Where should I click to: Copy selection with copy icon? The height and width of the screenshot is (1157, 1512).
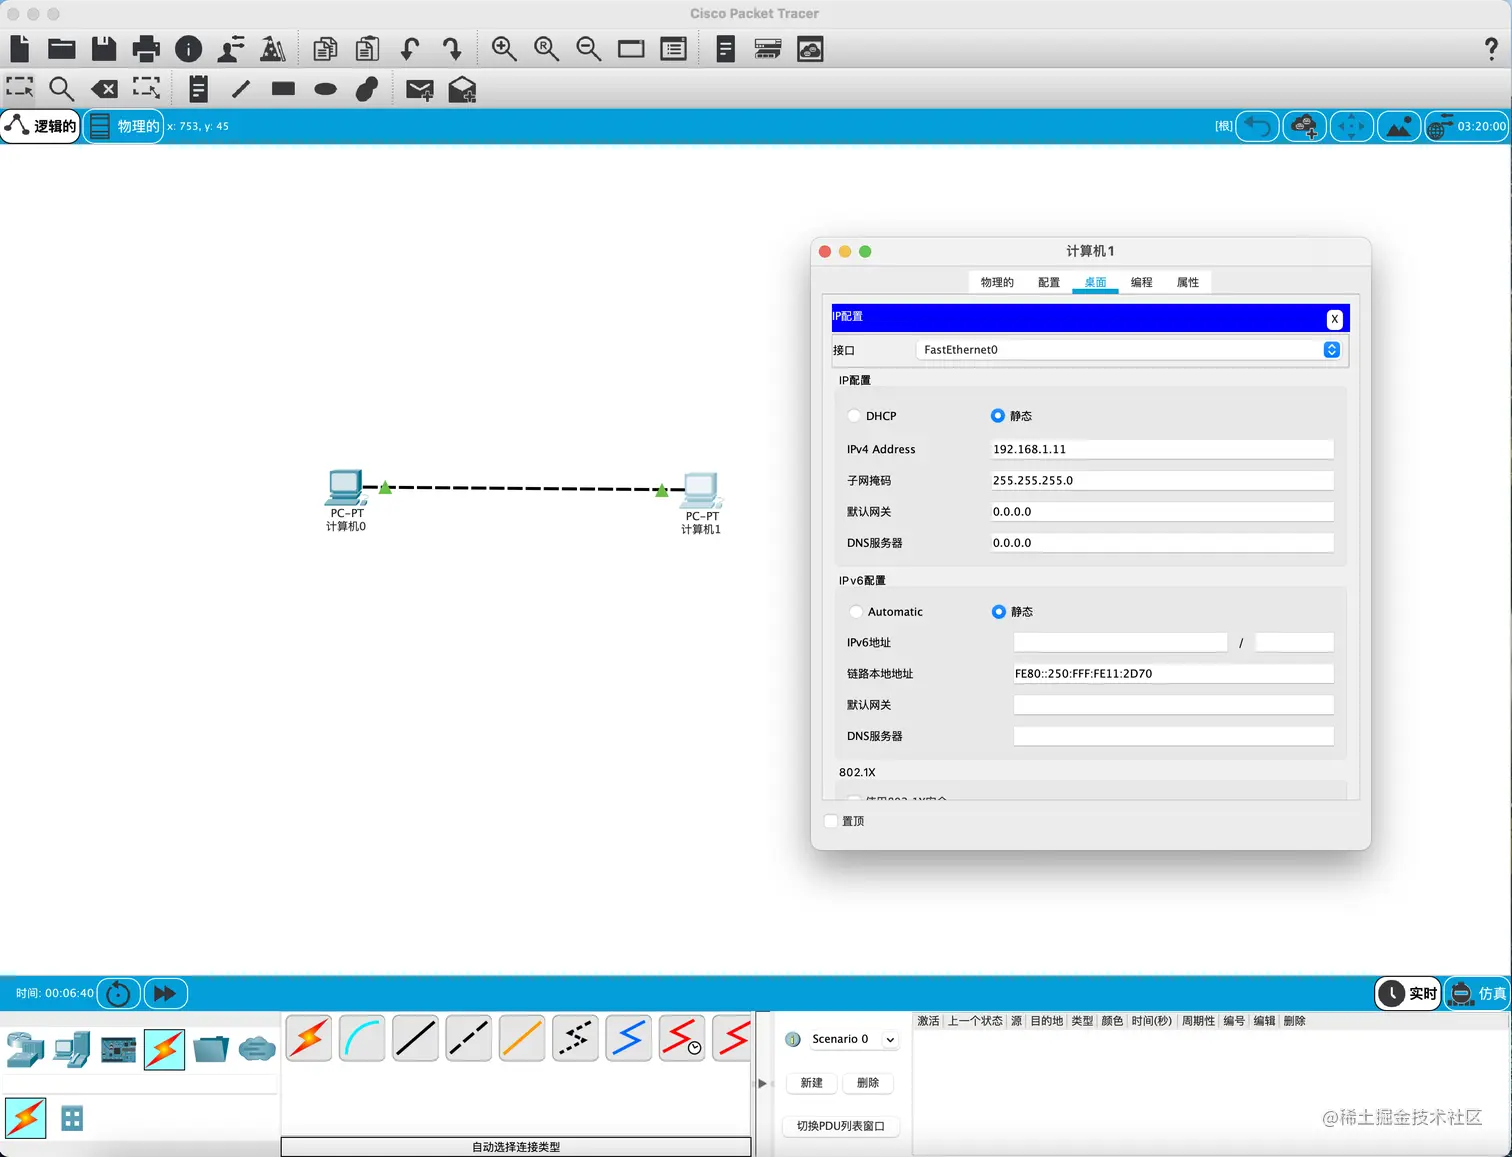[325, 48]
